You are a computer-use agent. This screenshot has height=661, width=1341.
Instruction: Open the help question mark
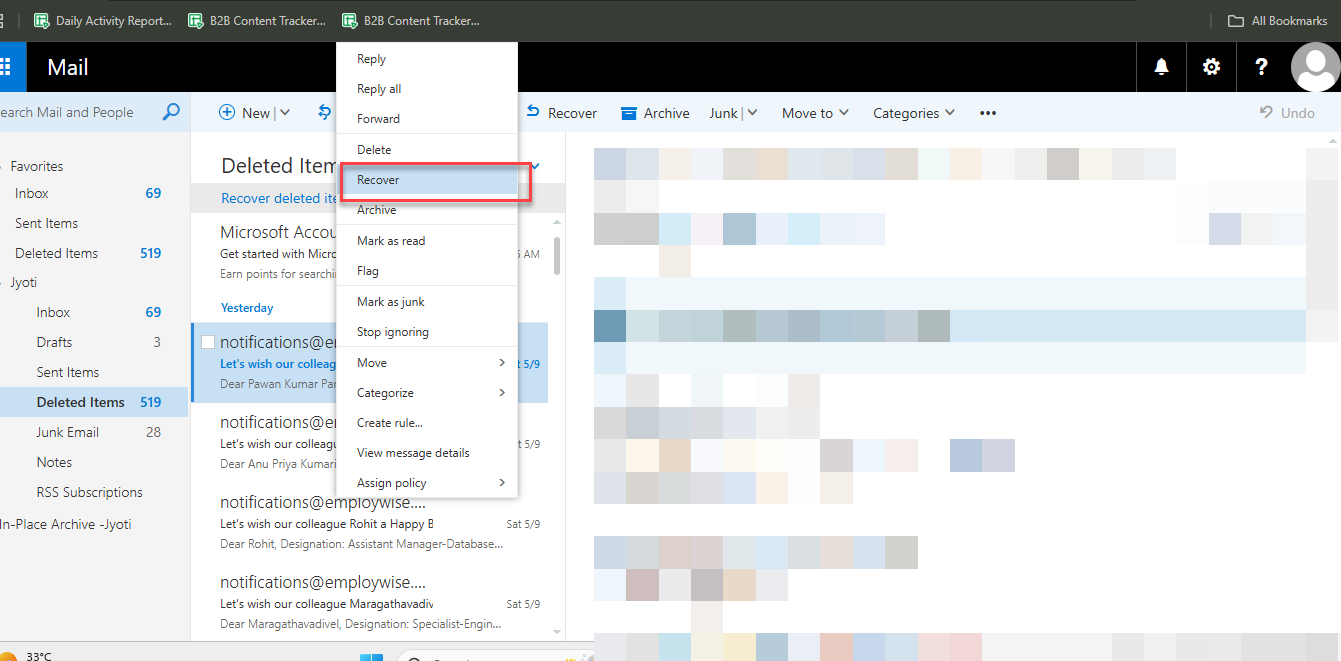pos(1261,67)
